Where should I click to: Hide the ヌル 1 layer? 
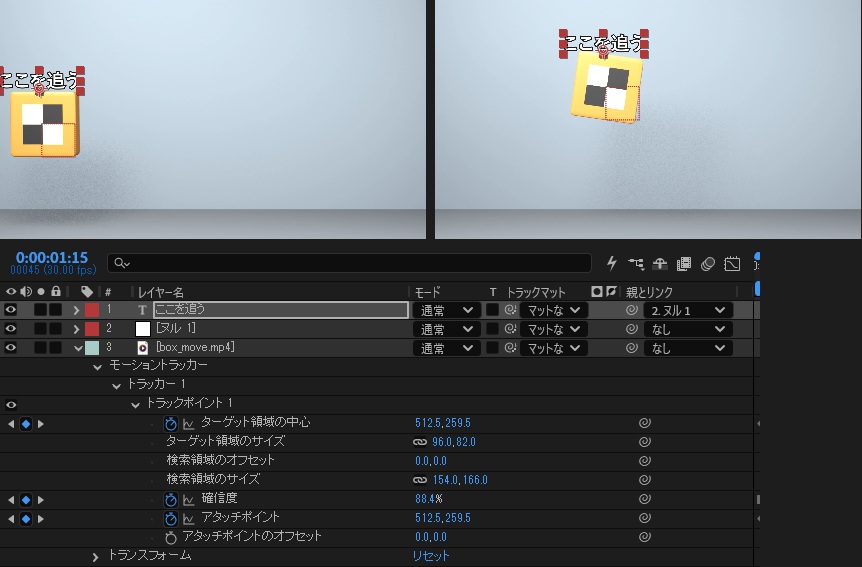(x=10, y=328)
